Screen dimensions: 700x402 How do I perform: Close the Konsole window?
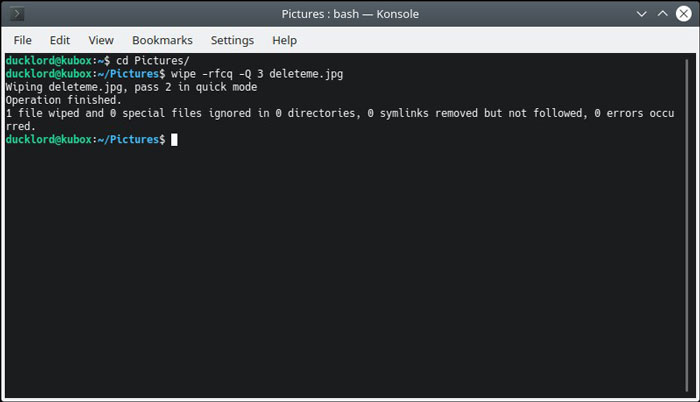coord(683,14)
